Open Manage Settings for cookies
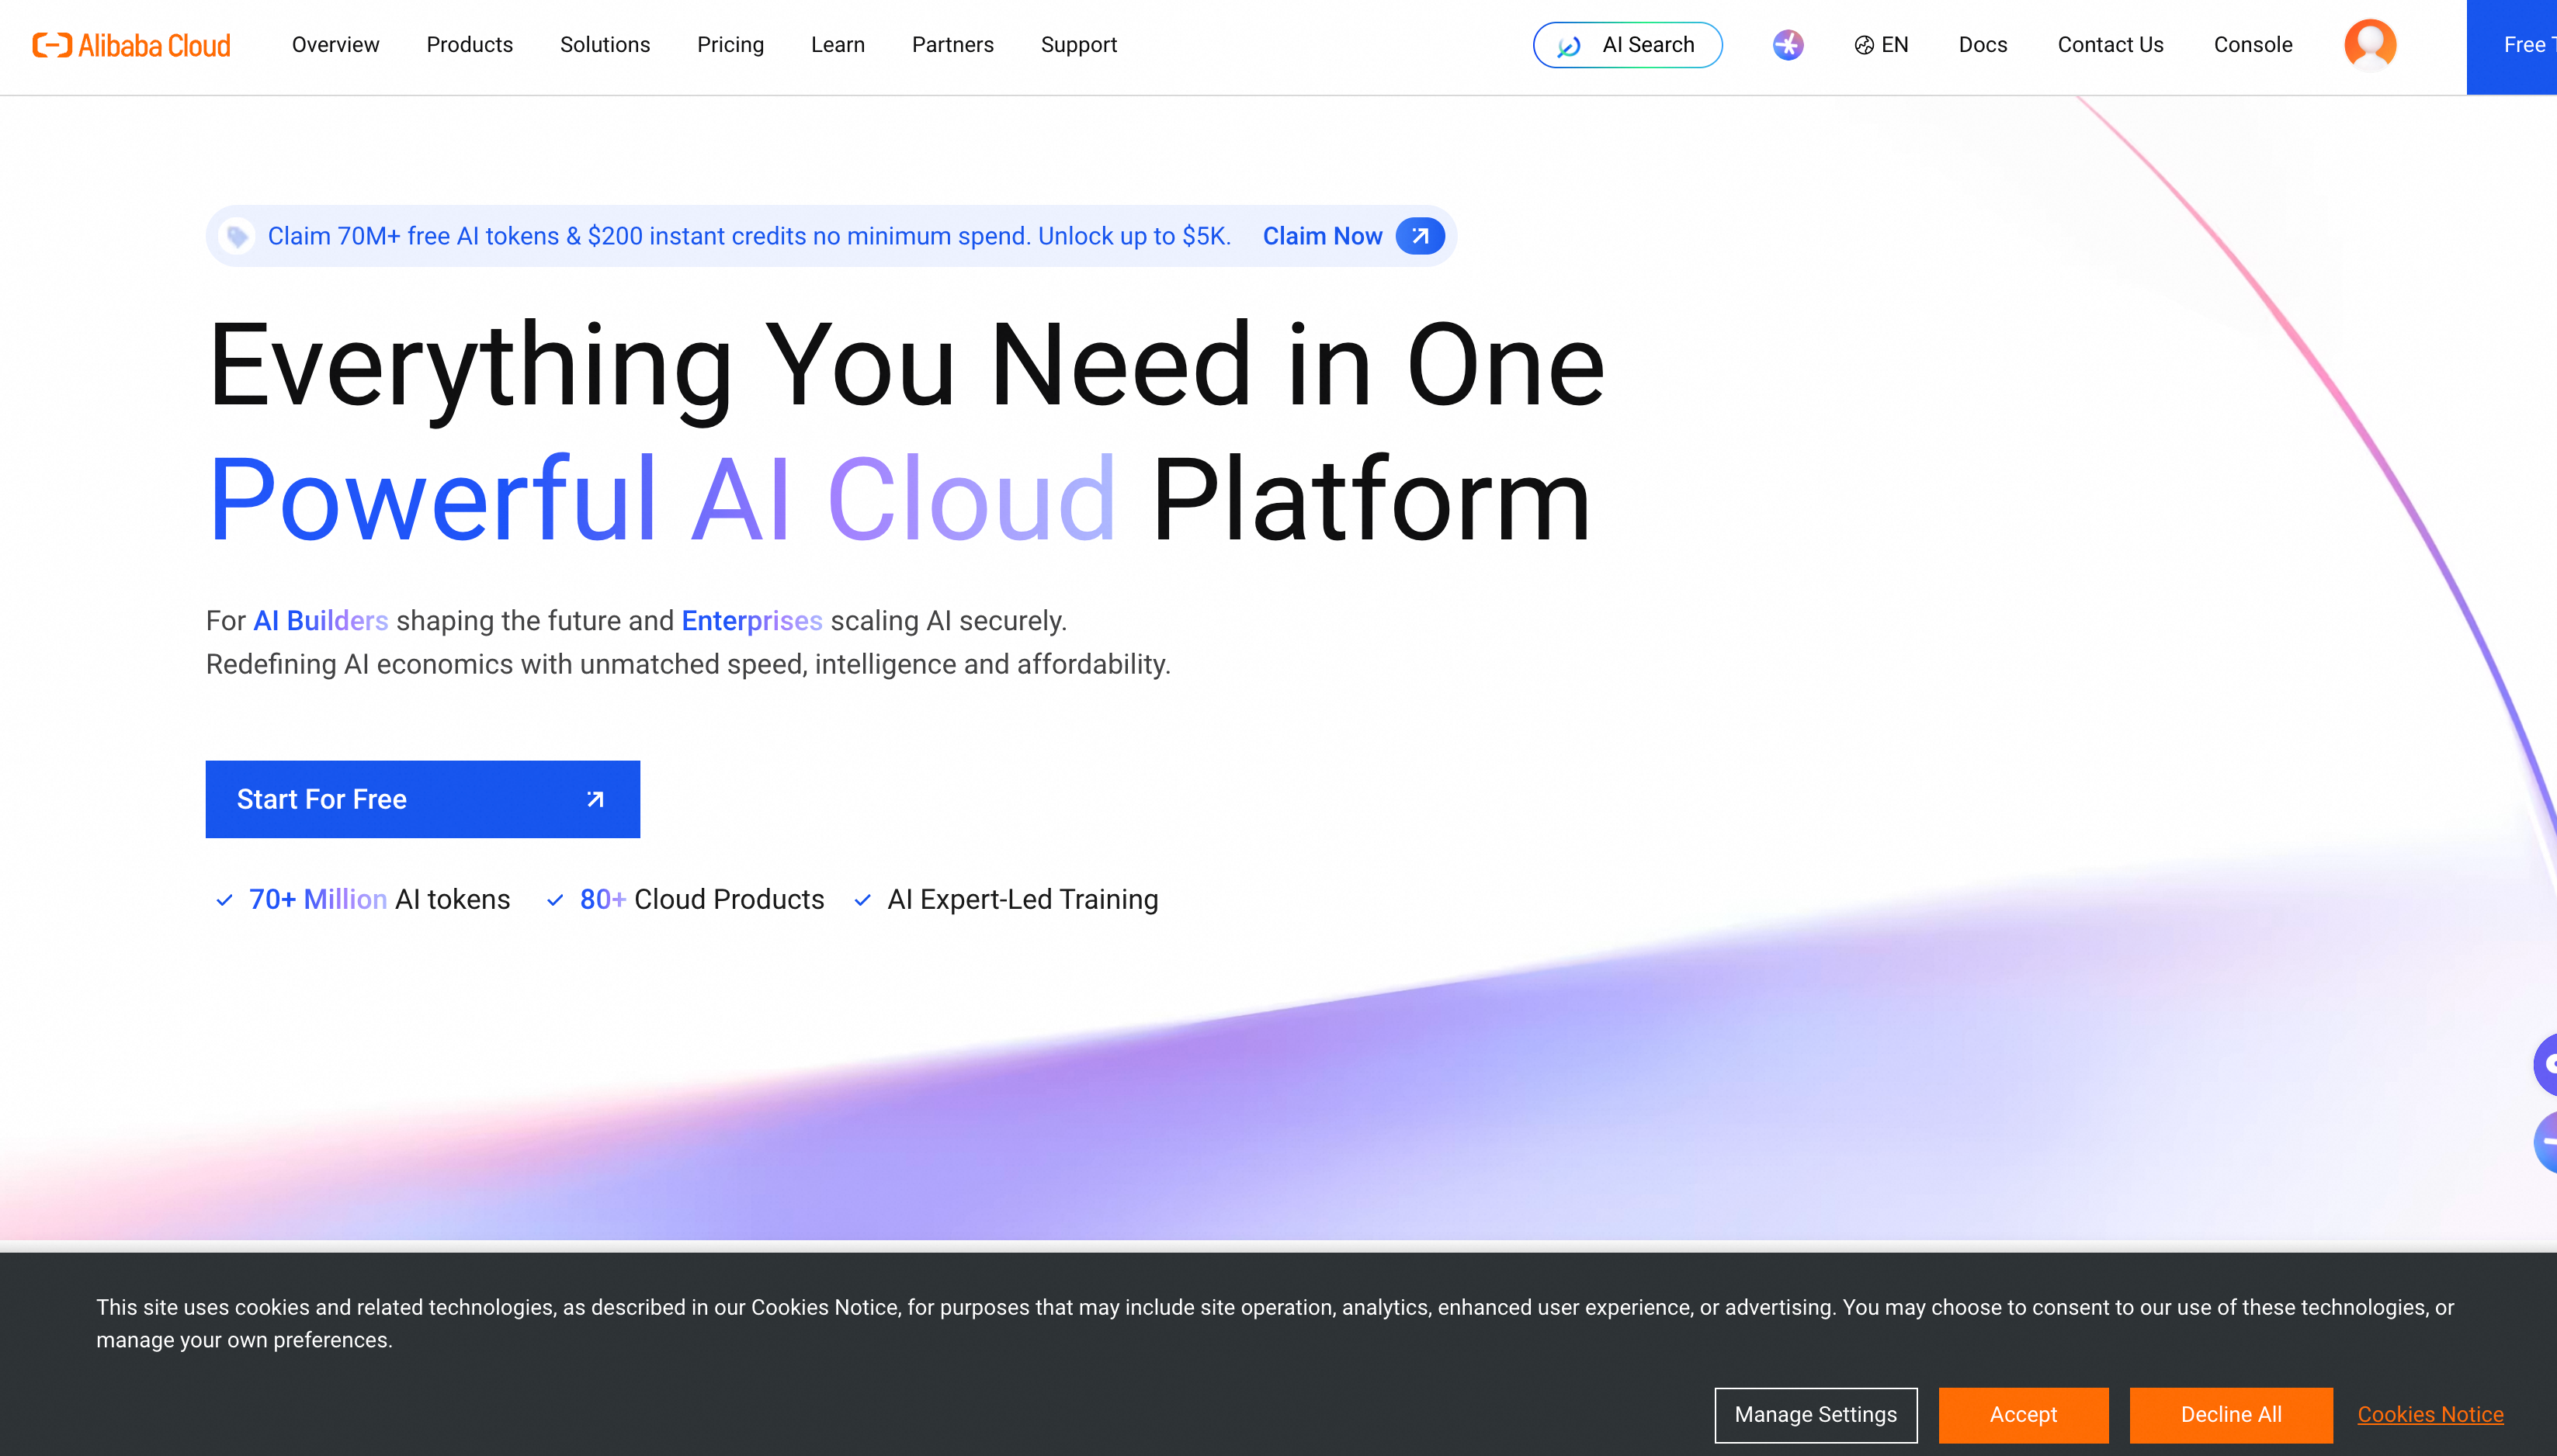This screenshot has height=1456, width=2557. (x=1815, y=1414)
